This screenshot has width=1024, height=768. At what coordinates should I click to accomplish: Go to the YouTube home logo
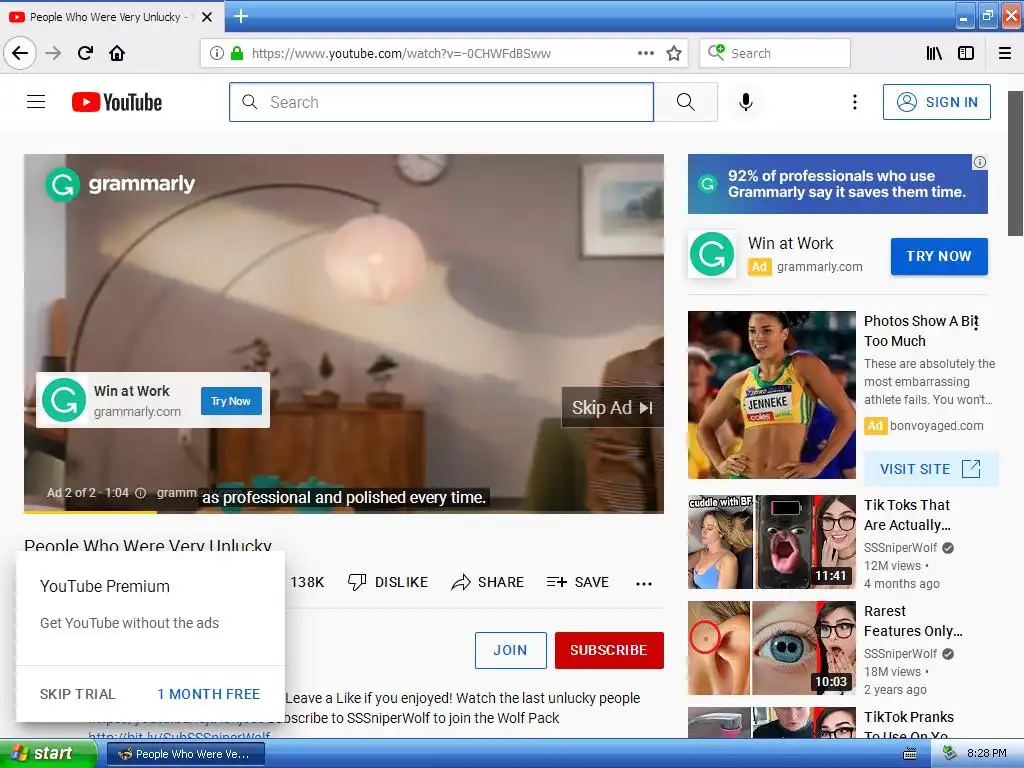coord(117,102)
